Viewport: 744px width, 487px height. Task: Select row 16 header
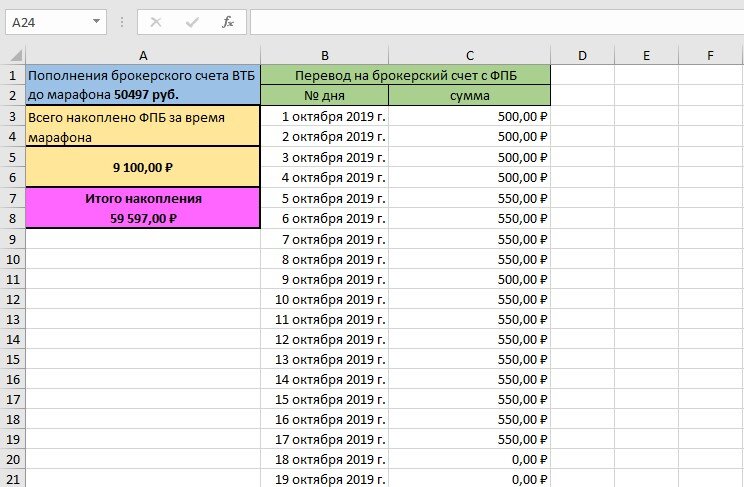point(13,379)
